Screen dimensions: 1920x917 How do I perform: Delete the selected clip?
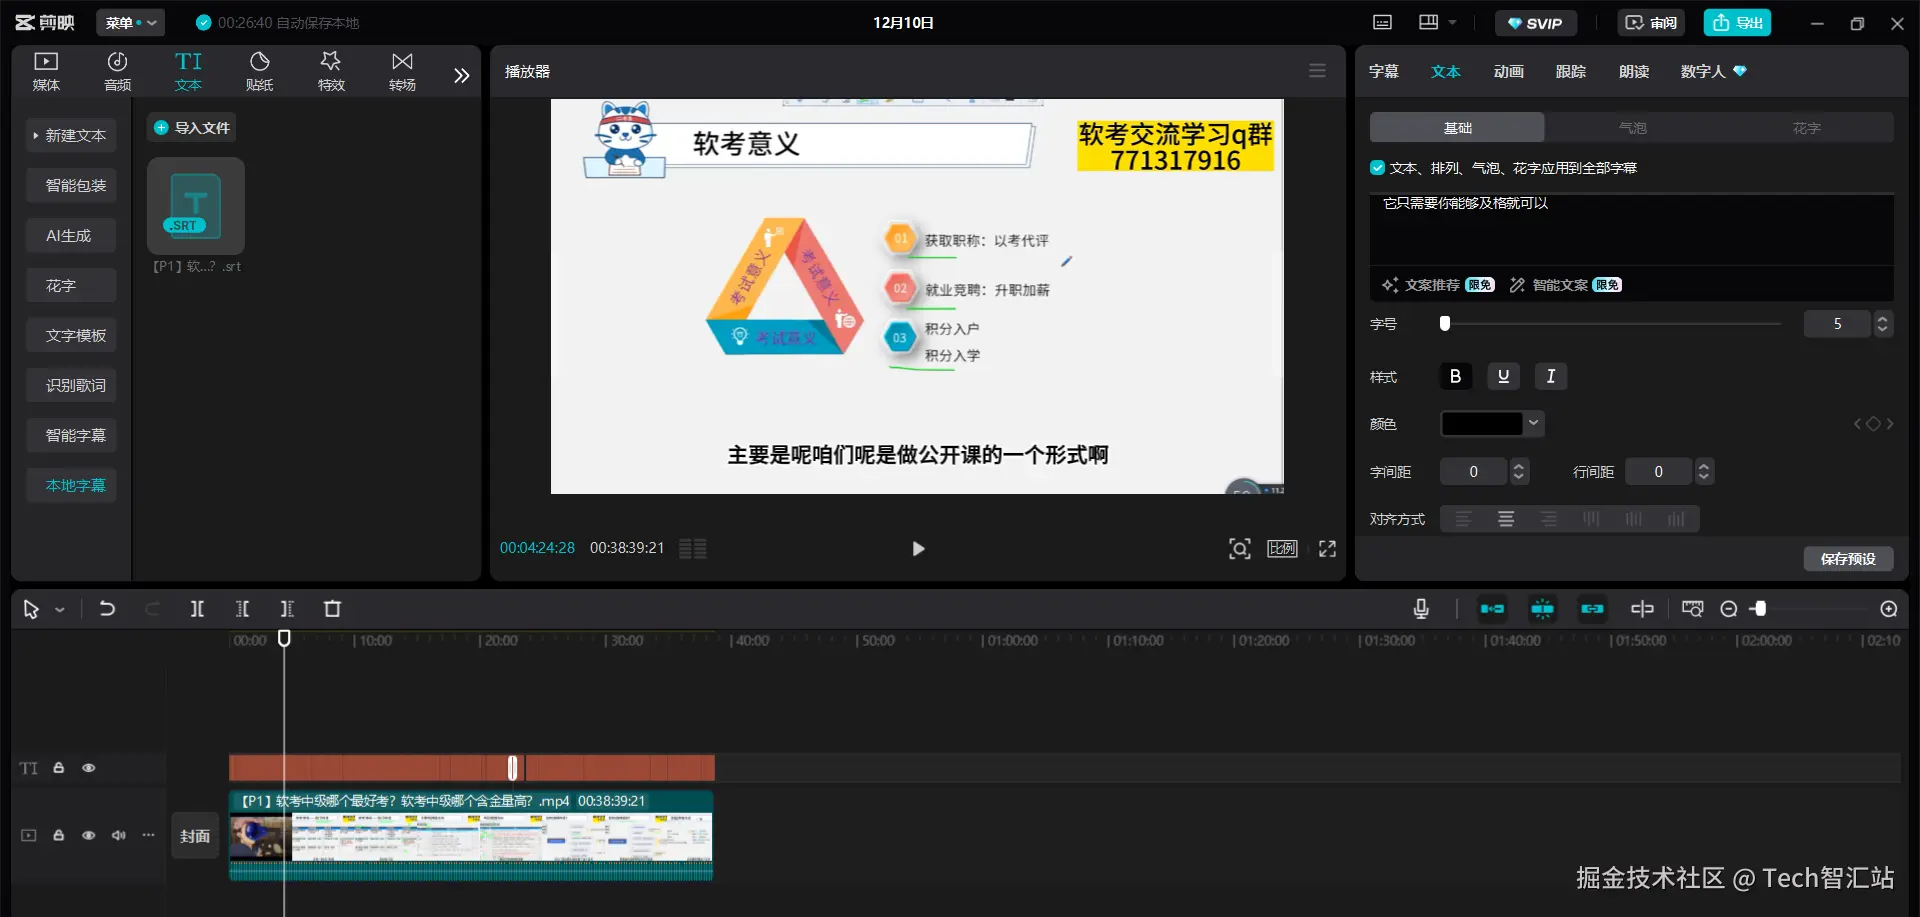(x=333, y=609)
